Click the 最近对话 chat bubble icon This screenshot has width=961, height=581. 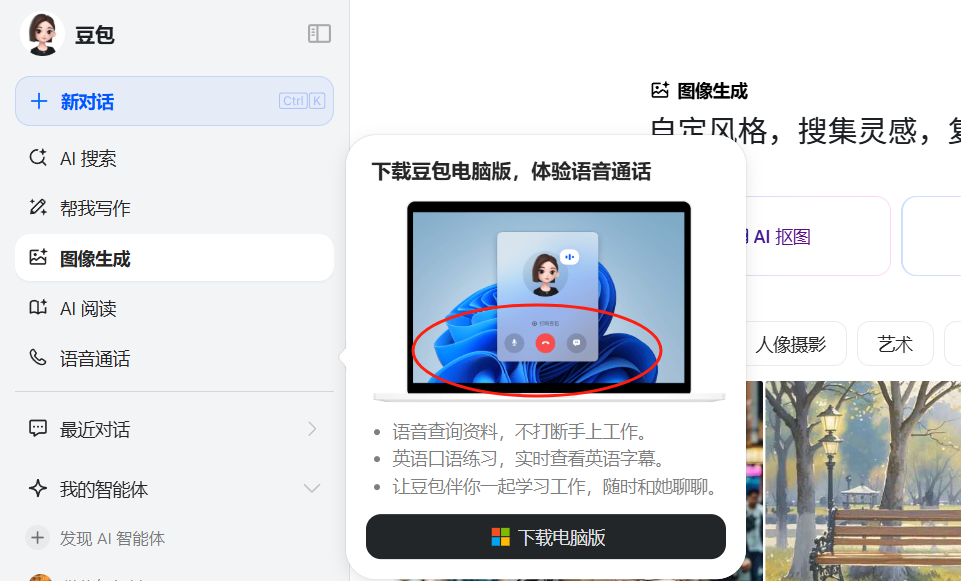[x=38, y=428]
